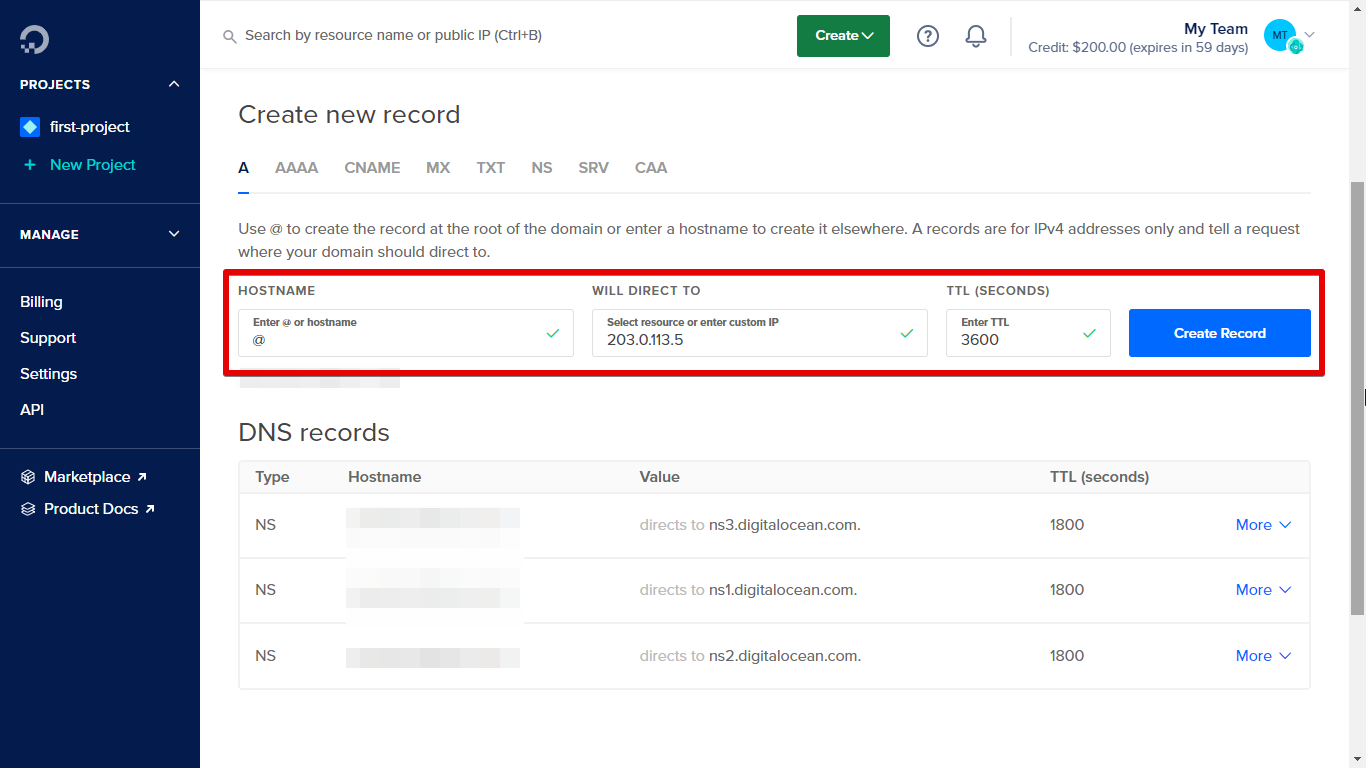Switch to the MX record tab
The image size is (1366, 768).
pos(438,168)
